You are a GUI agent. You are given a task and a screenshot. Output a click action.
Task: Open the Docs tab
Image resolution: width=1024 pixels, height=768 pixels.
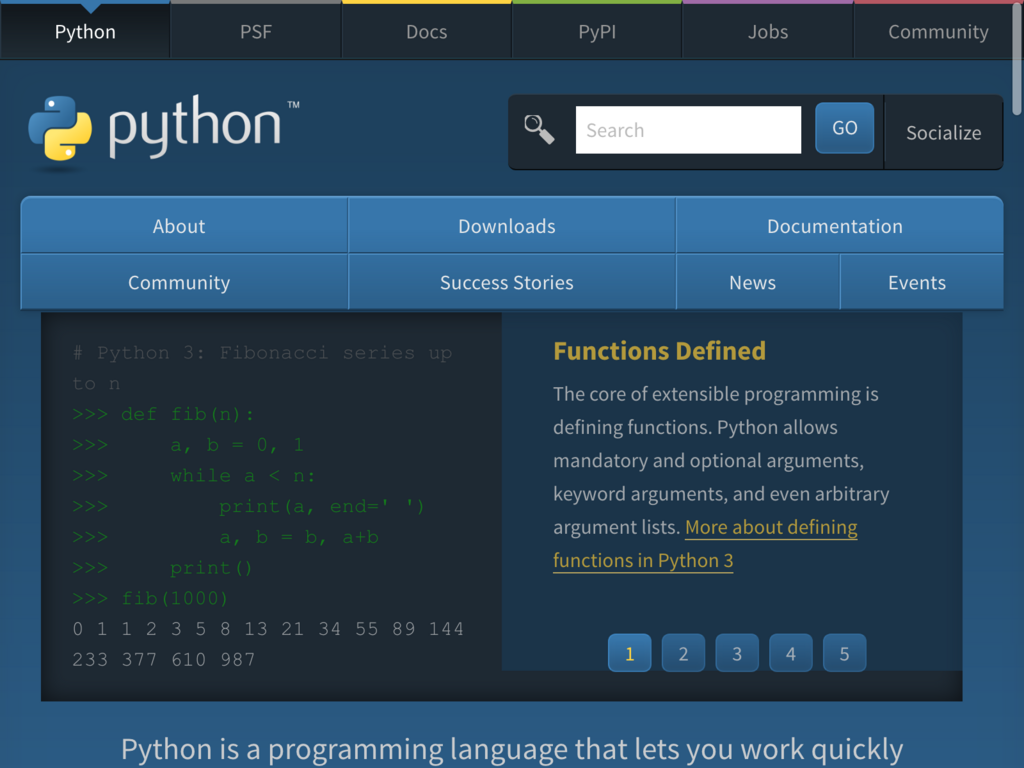[x=426, y=31]
